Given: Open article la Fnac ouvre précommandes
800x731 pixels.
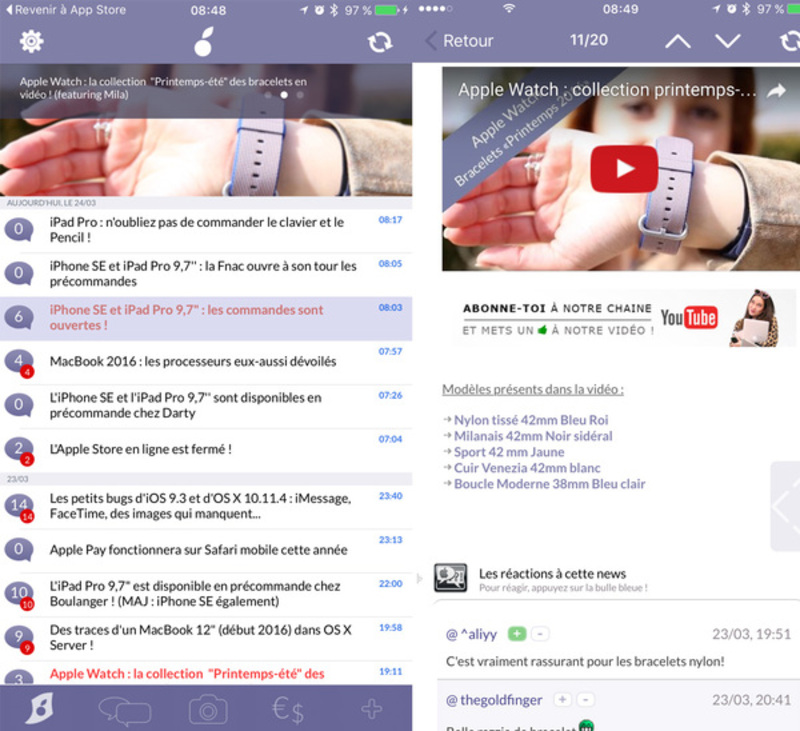Looking at the screenshot, I should pos(206,274).
